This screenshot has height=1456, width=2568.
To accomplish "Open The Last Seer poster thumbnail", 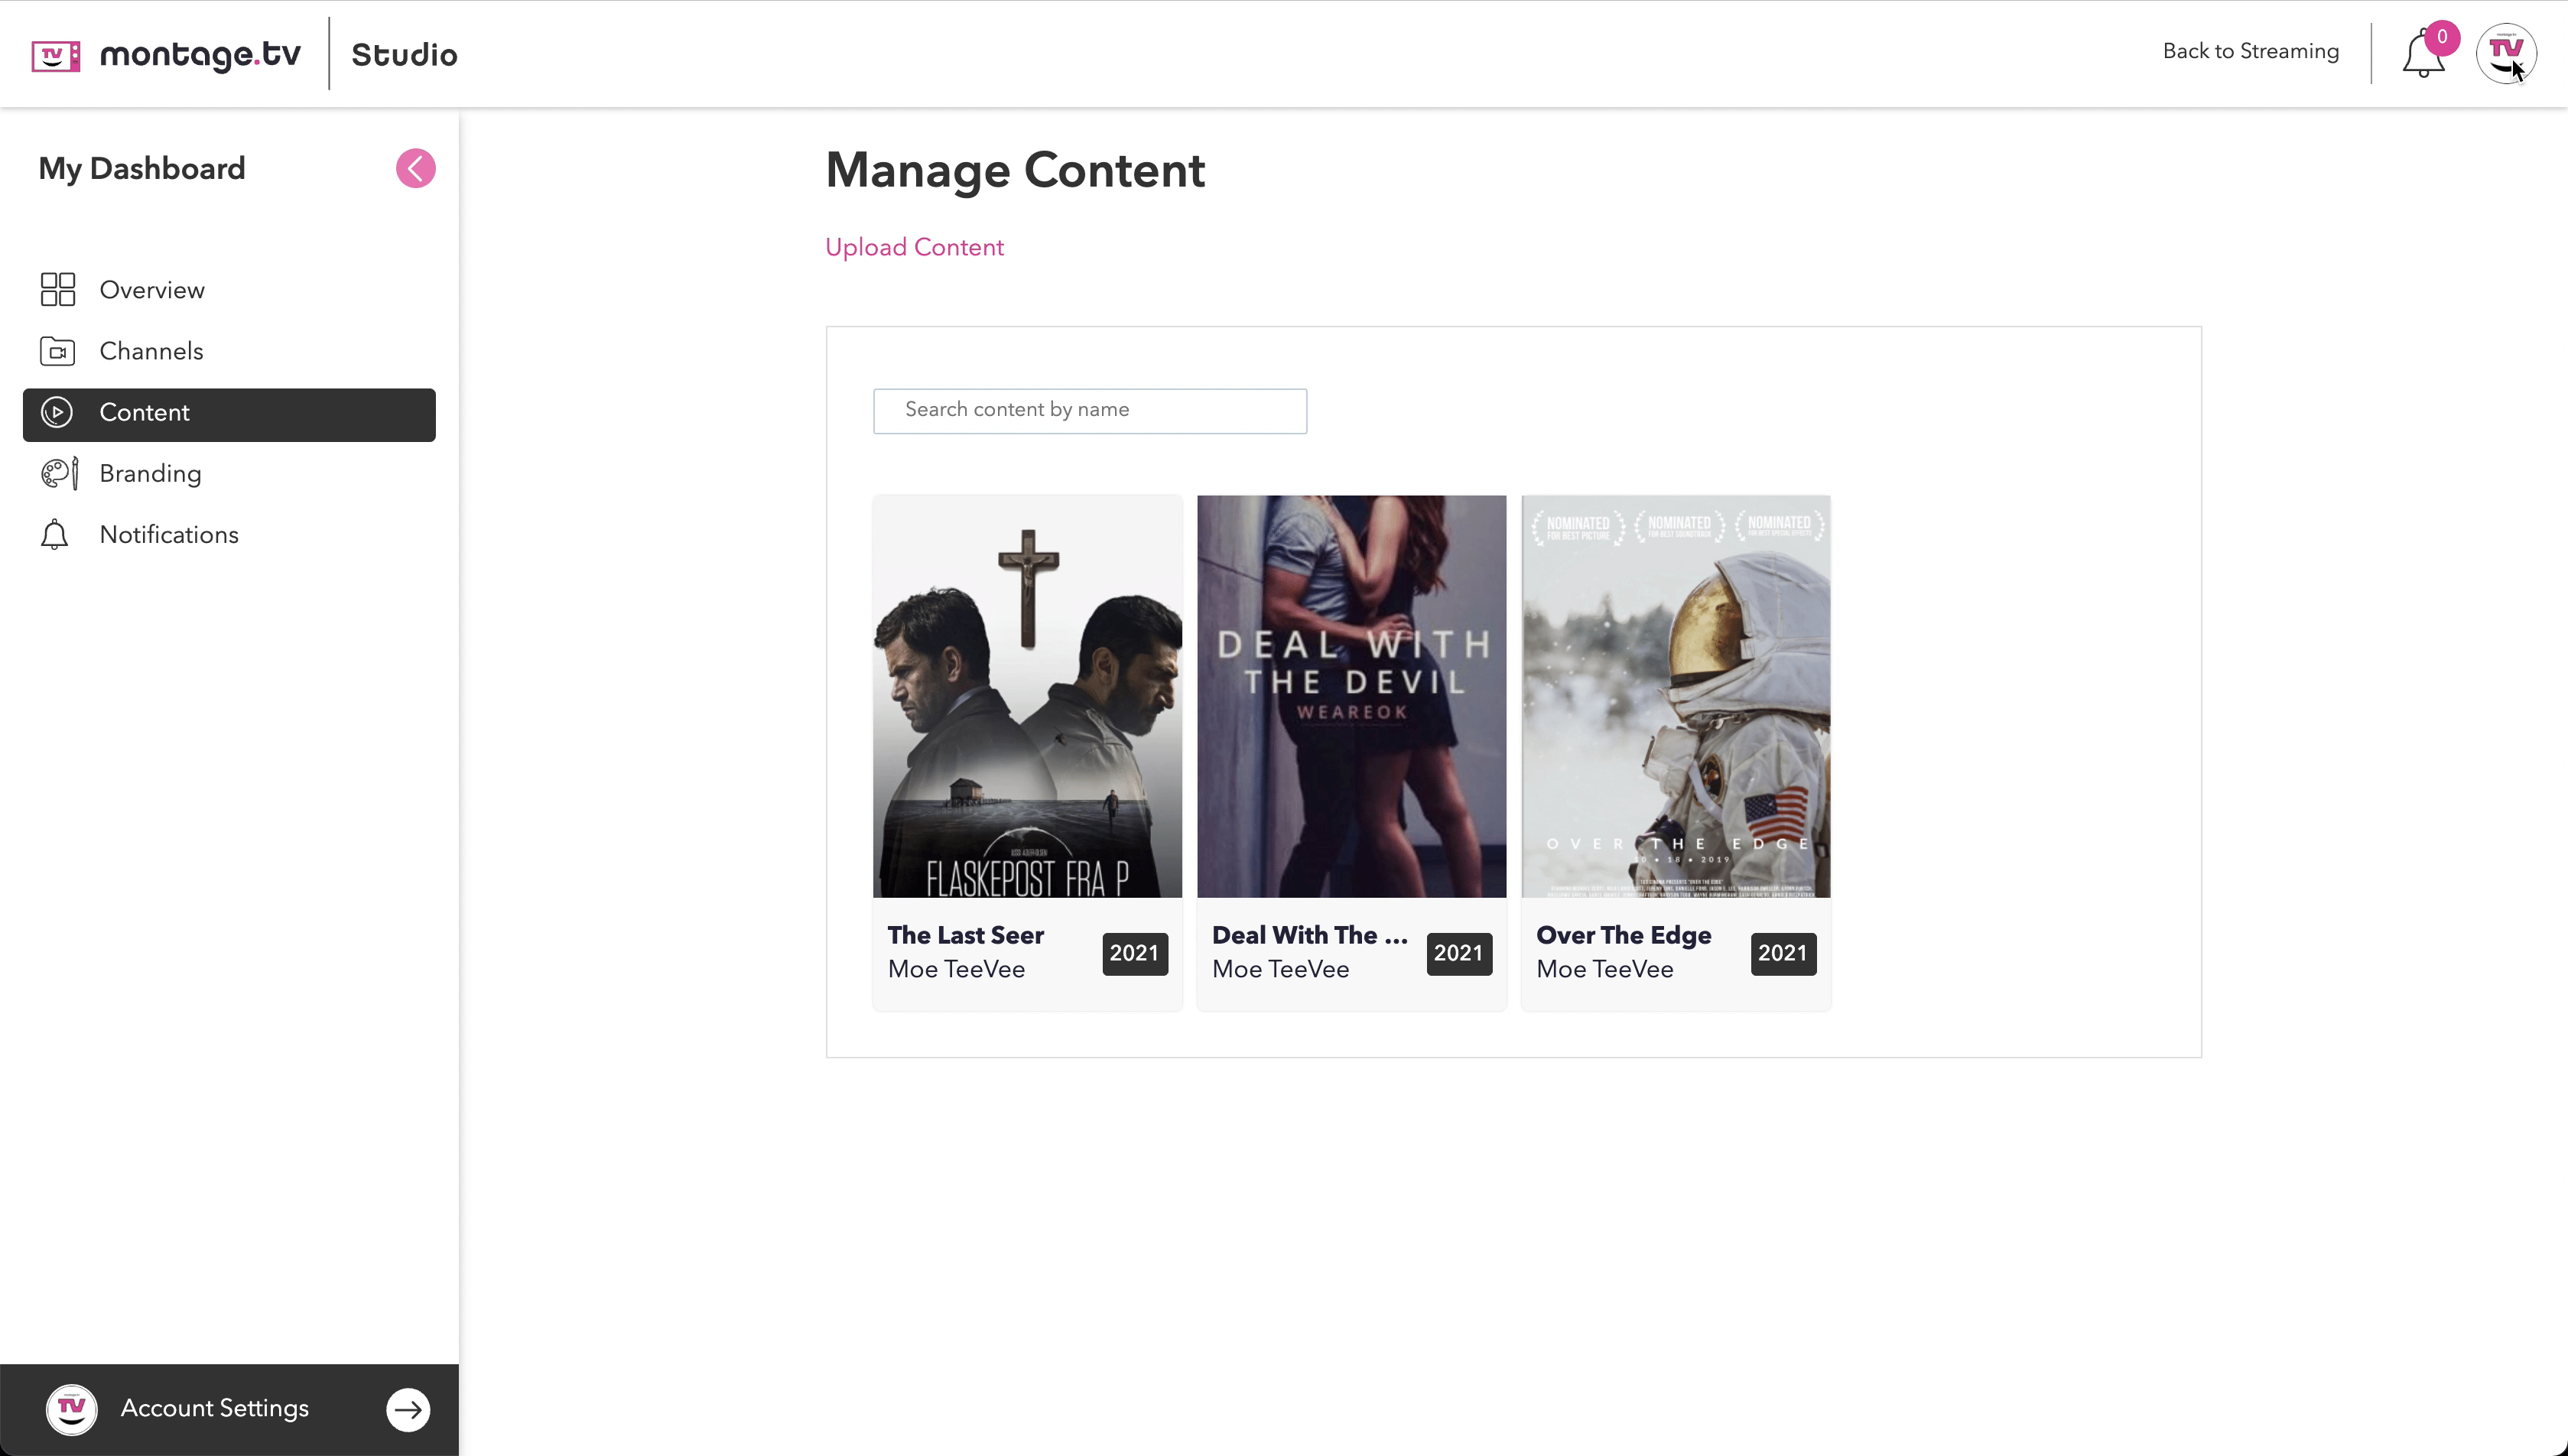I will click(1027, 697).
